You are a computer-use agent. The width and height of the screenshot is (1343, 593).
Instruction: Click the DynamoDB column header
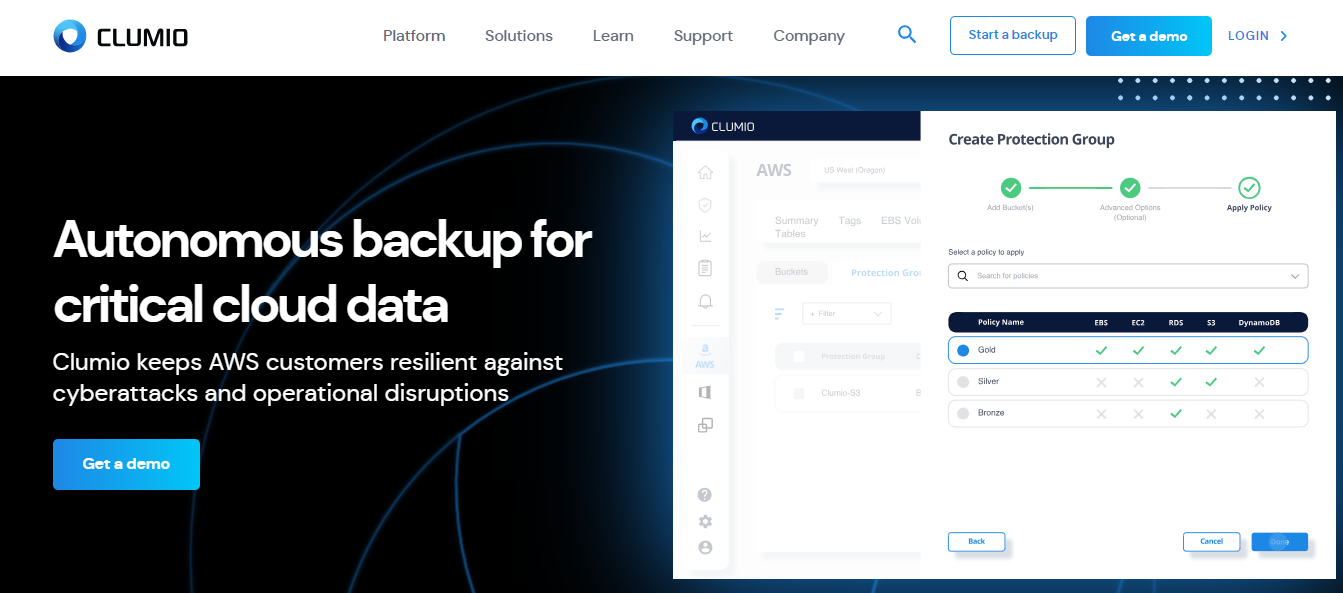point(1259,322)
